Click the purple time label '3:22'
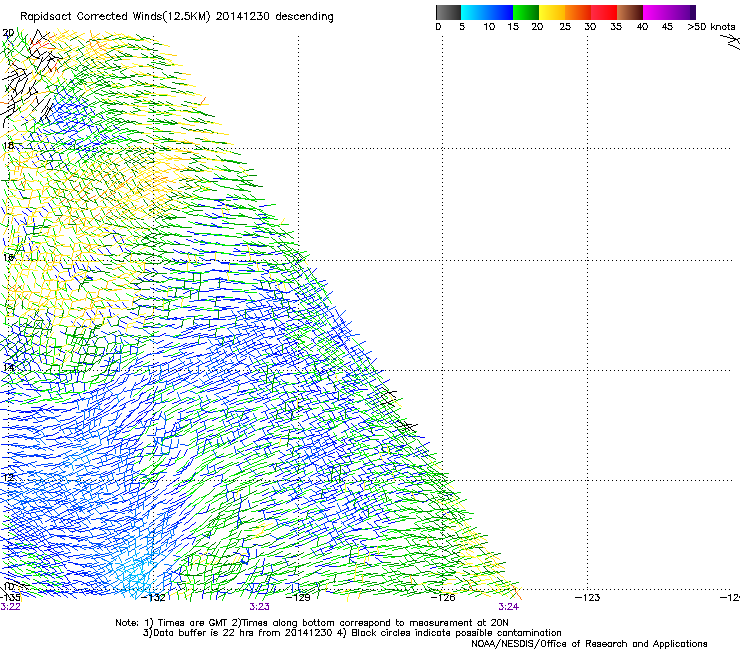Screen dimensions: 740x650 (10, 607)
